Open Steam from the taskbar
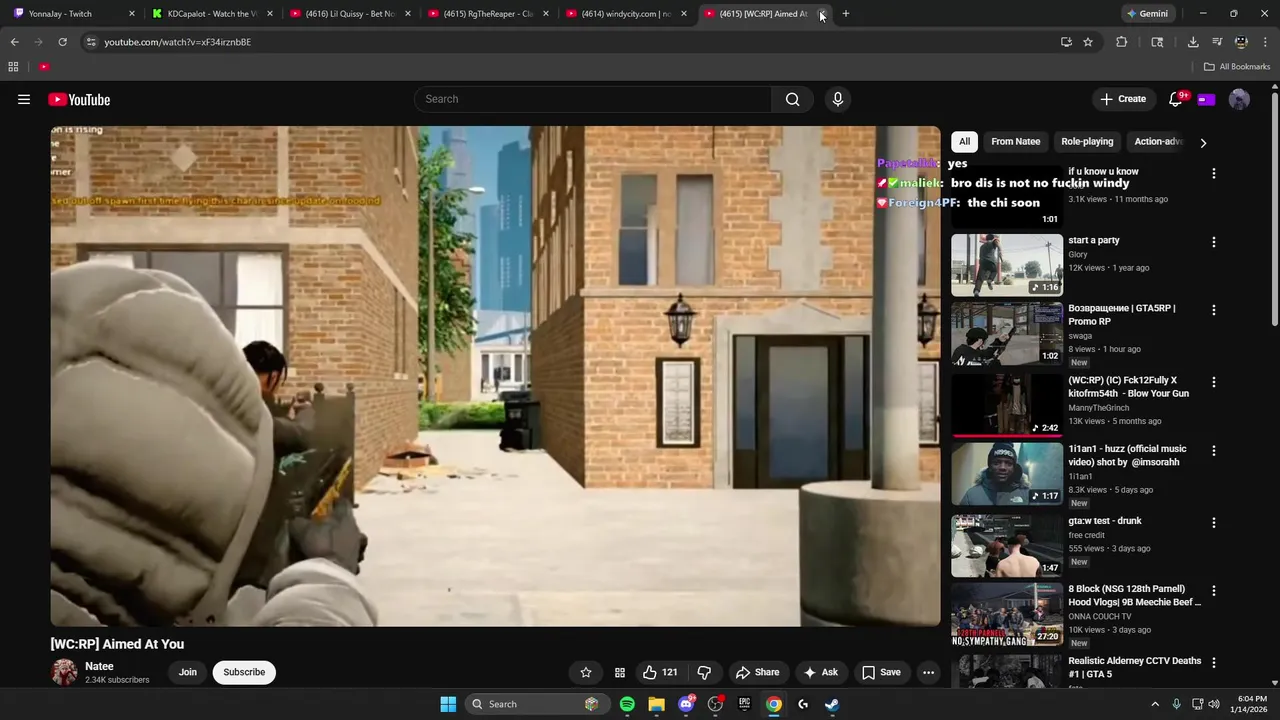The width and height of the screenshot is (1280, 720). (832, 704)
